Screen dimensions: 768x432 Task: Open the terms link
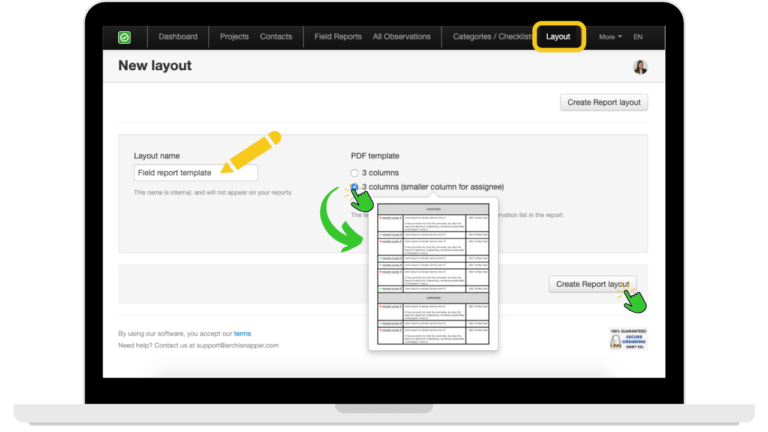[242, 334]
